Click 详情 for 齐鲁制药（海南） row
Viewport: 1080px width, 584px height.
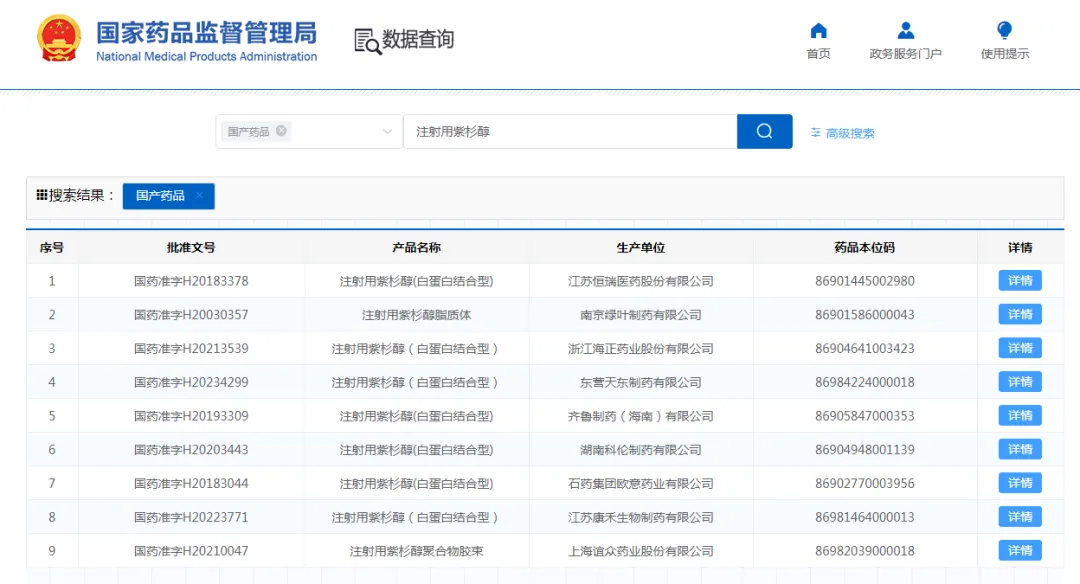[x=1019, y=416]
